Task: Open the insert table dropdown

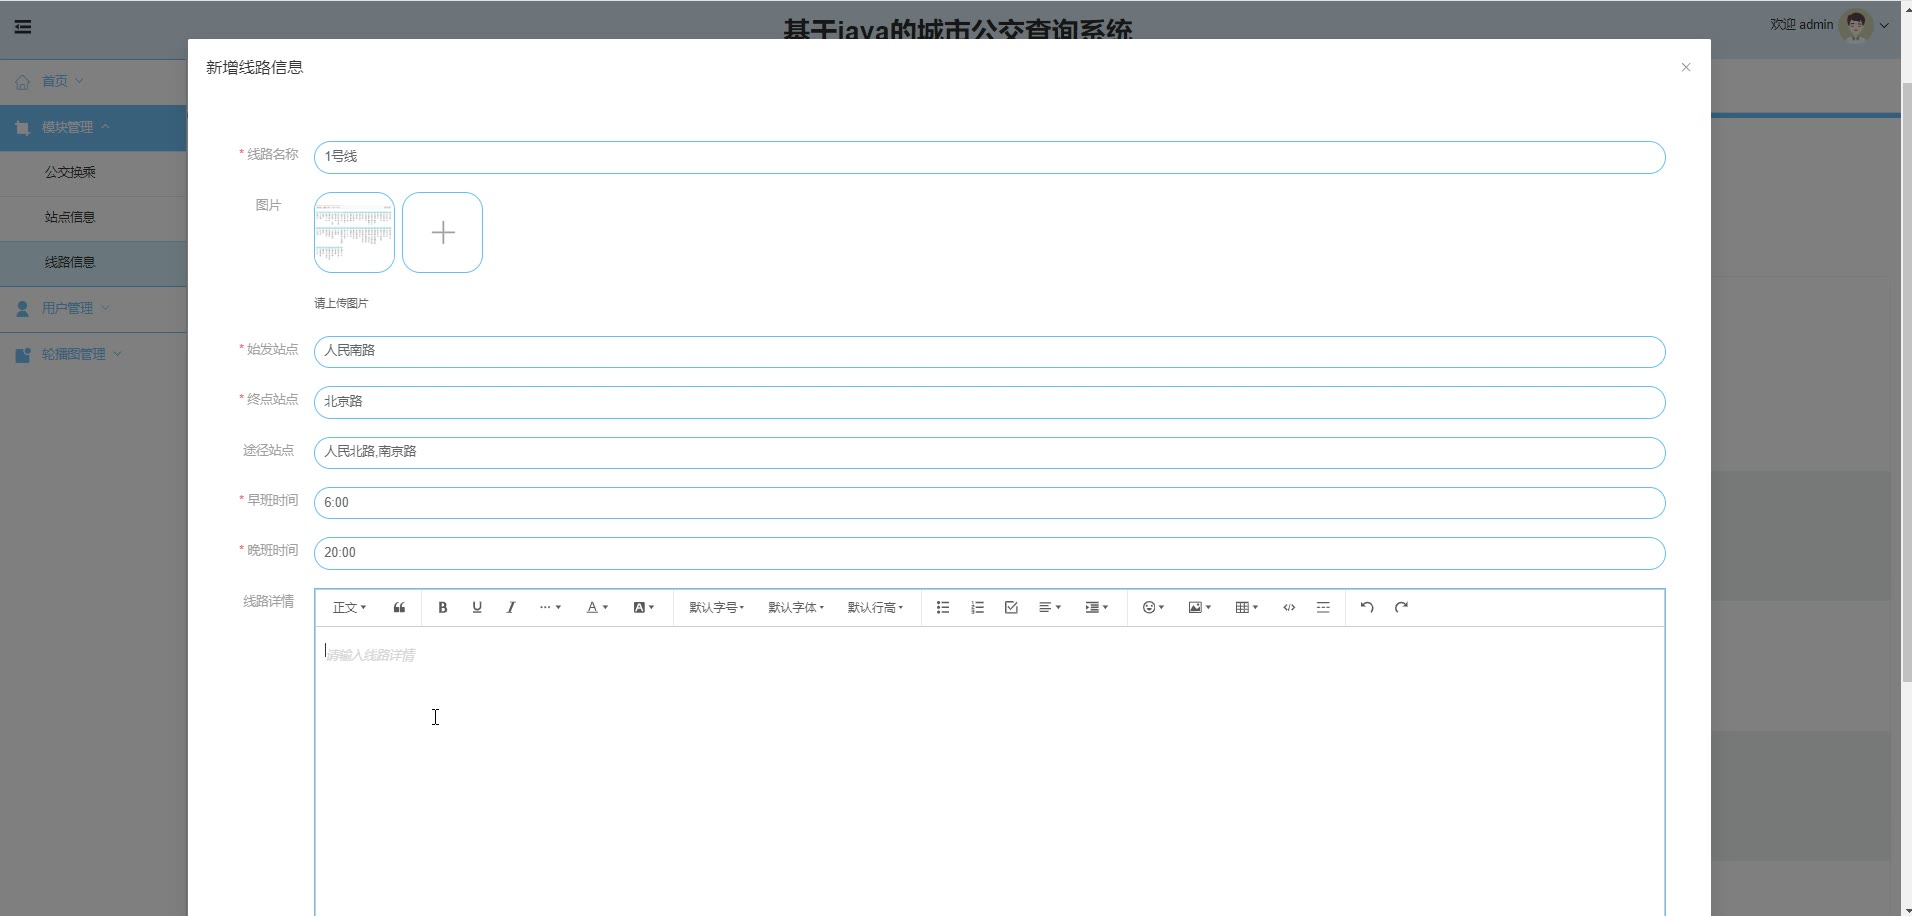Action: tap(1247, 607)
